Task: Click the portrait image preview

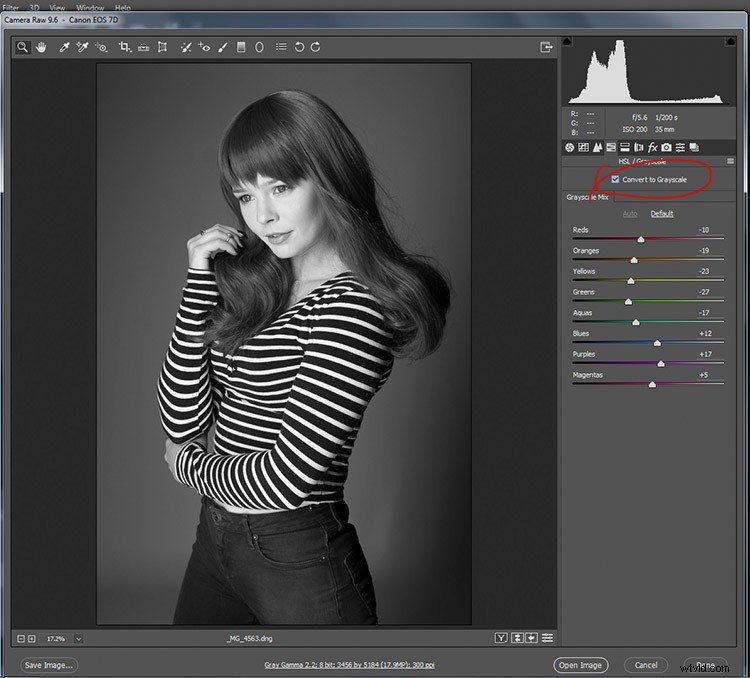Action: (x=284, y=344)
